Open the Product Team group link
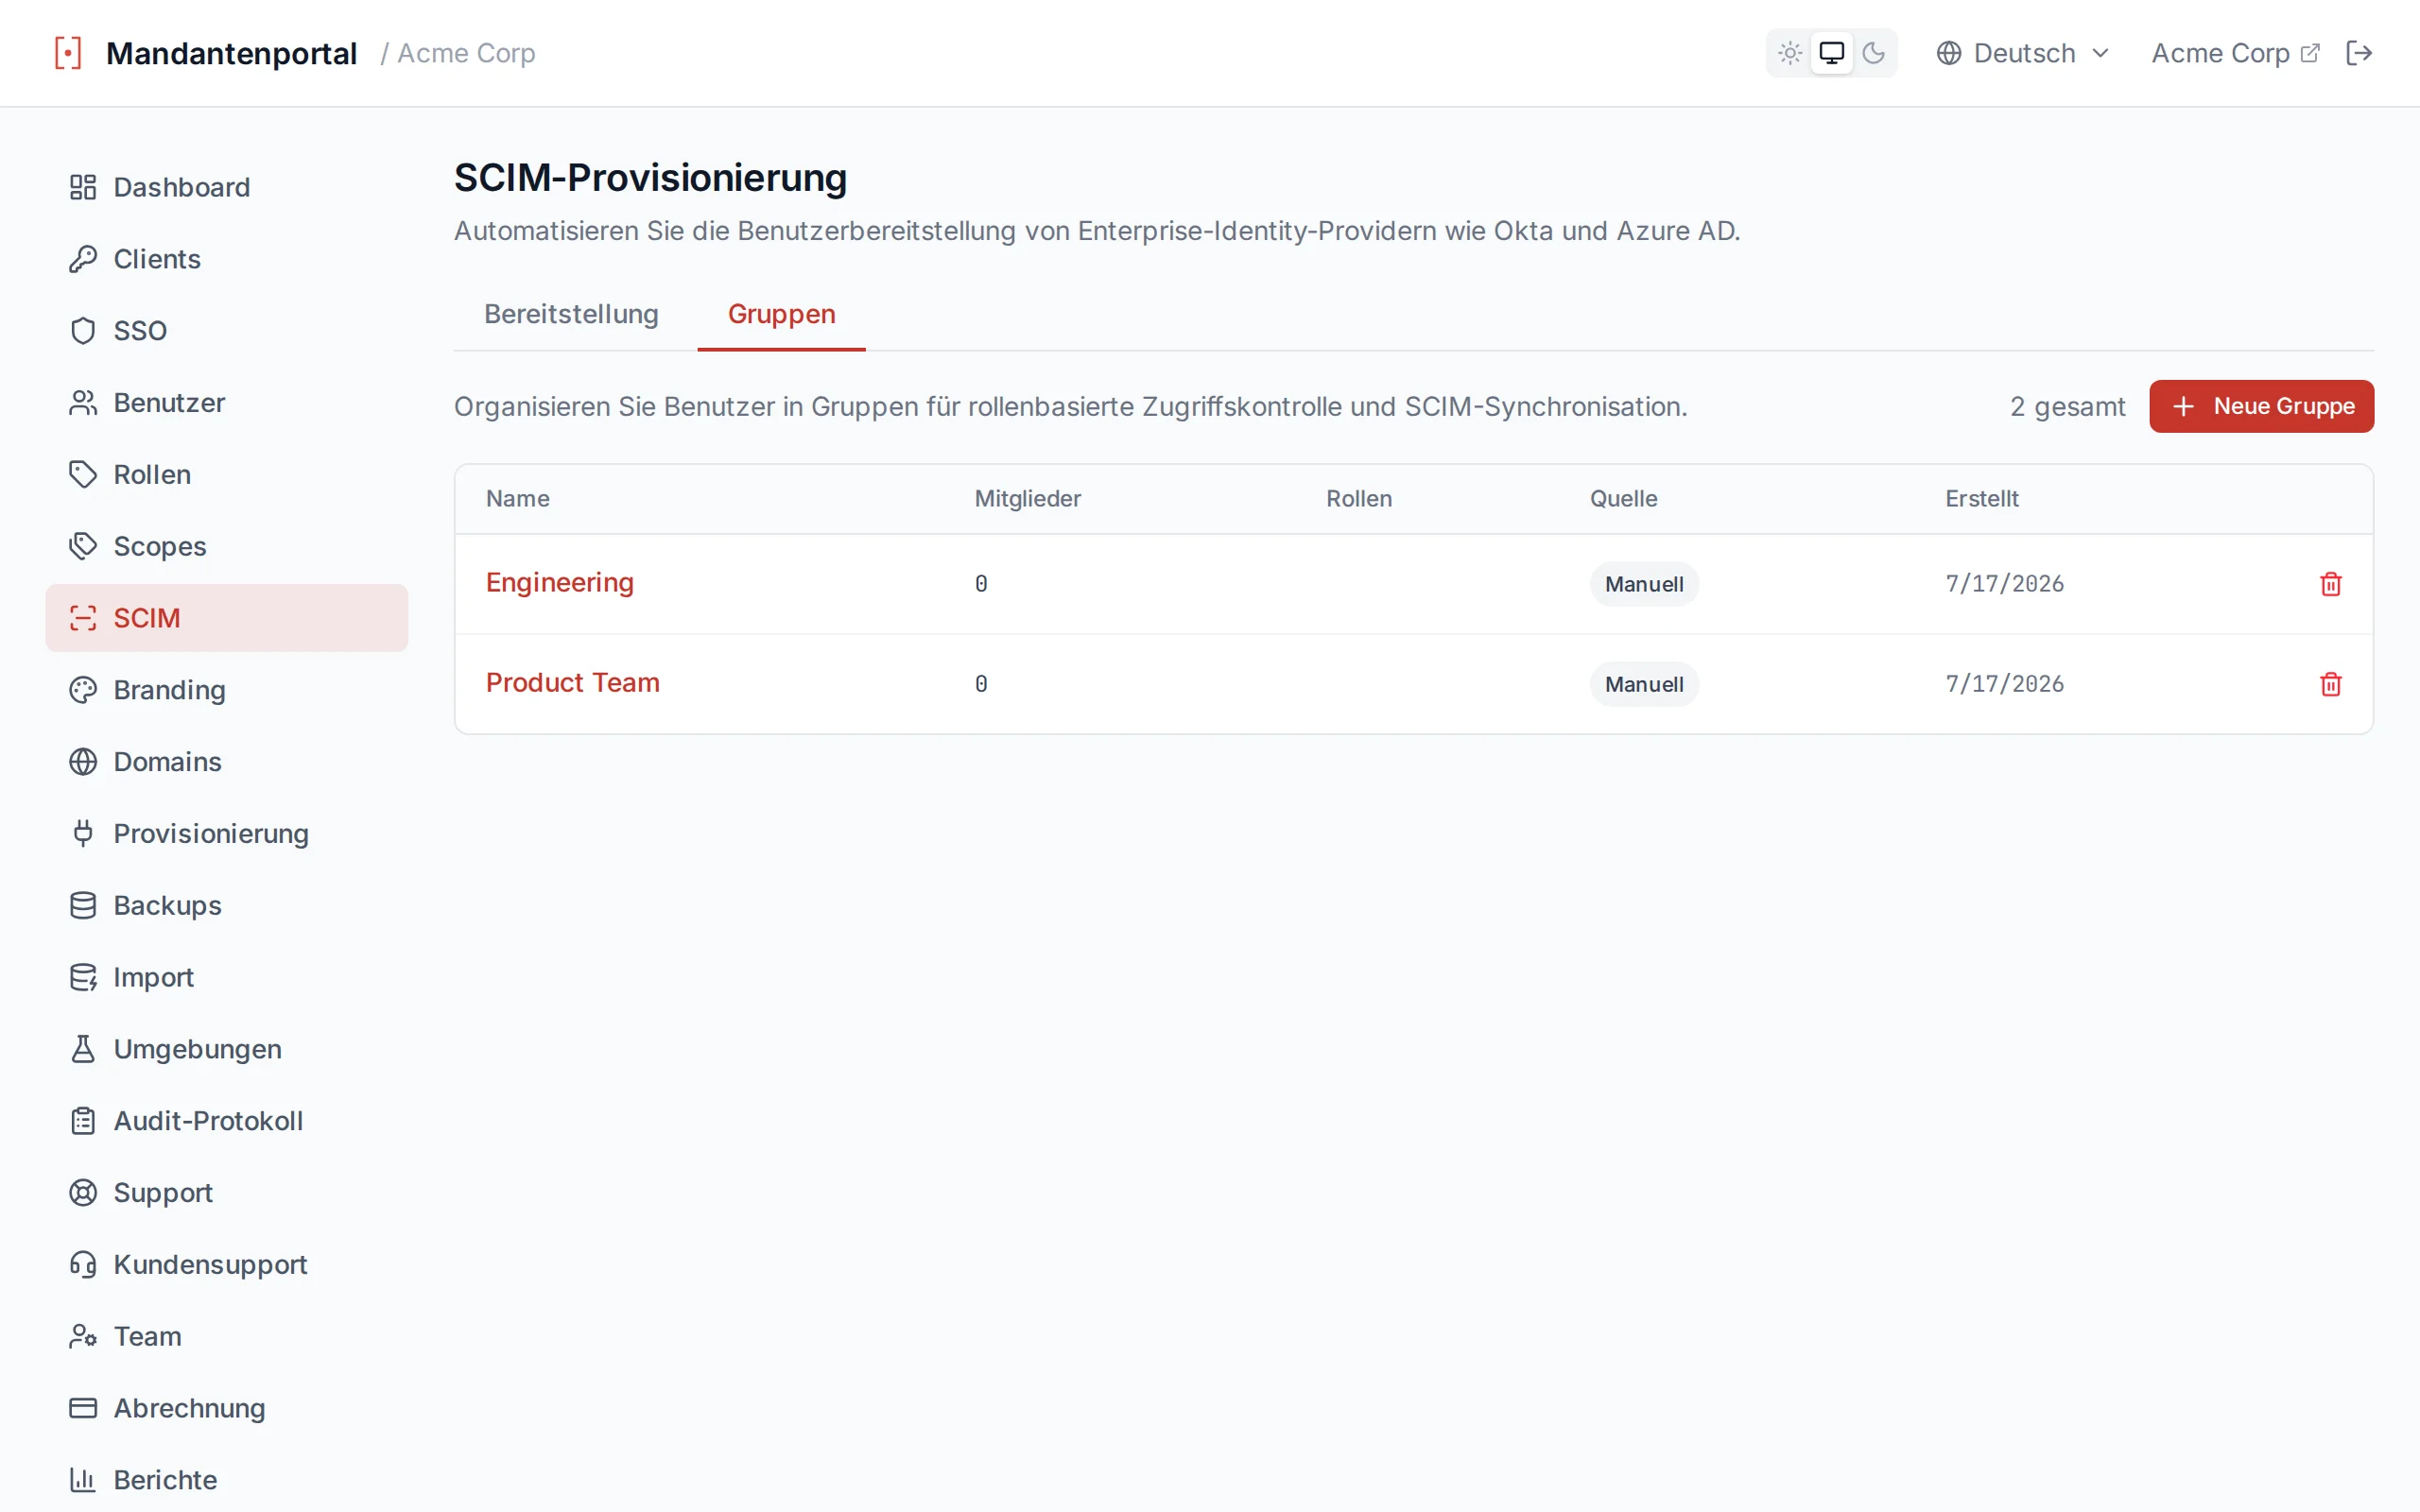Viewport: 2420px width, 1512px height. point(573,683)
